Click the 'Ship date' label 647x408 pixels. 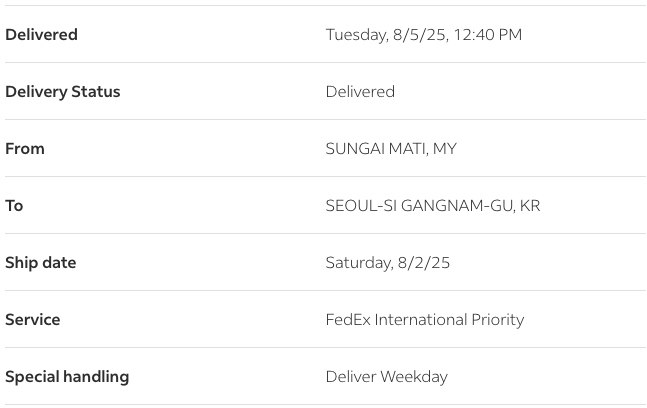point(41,263)
